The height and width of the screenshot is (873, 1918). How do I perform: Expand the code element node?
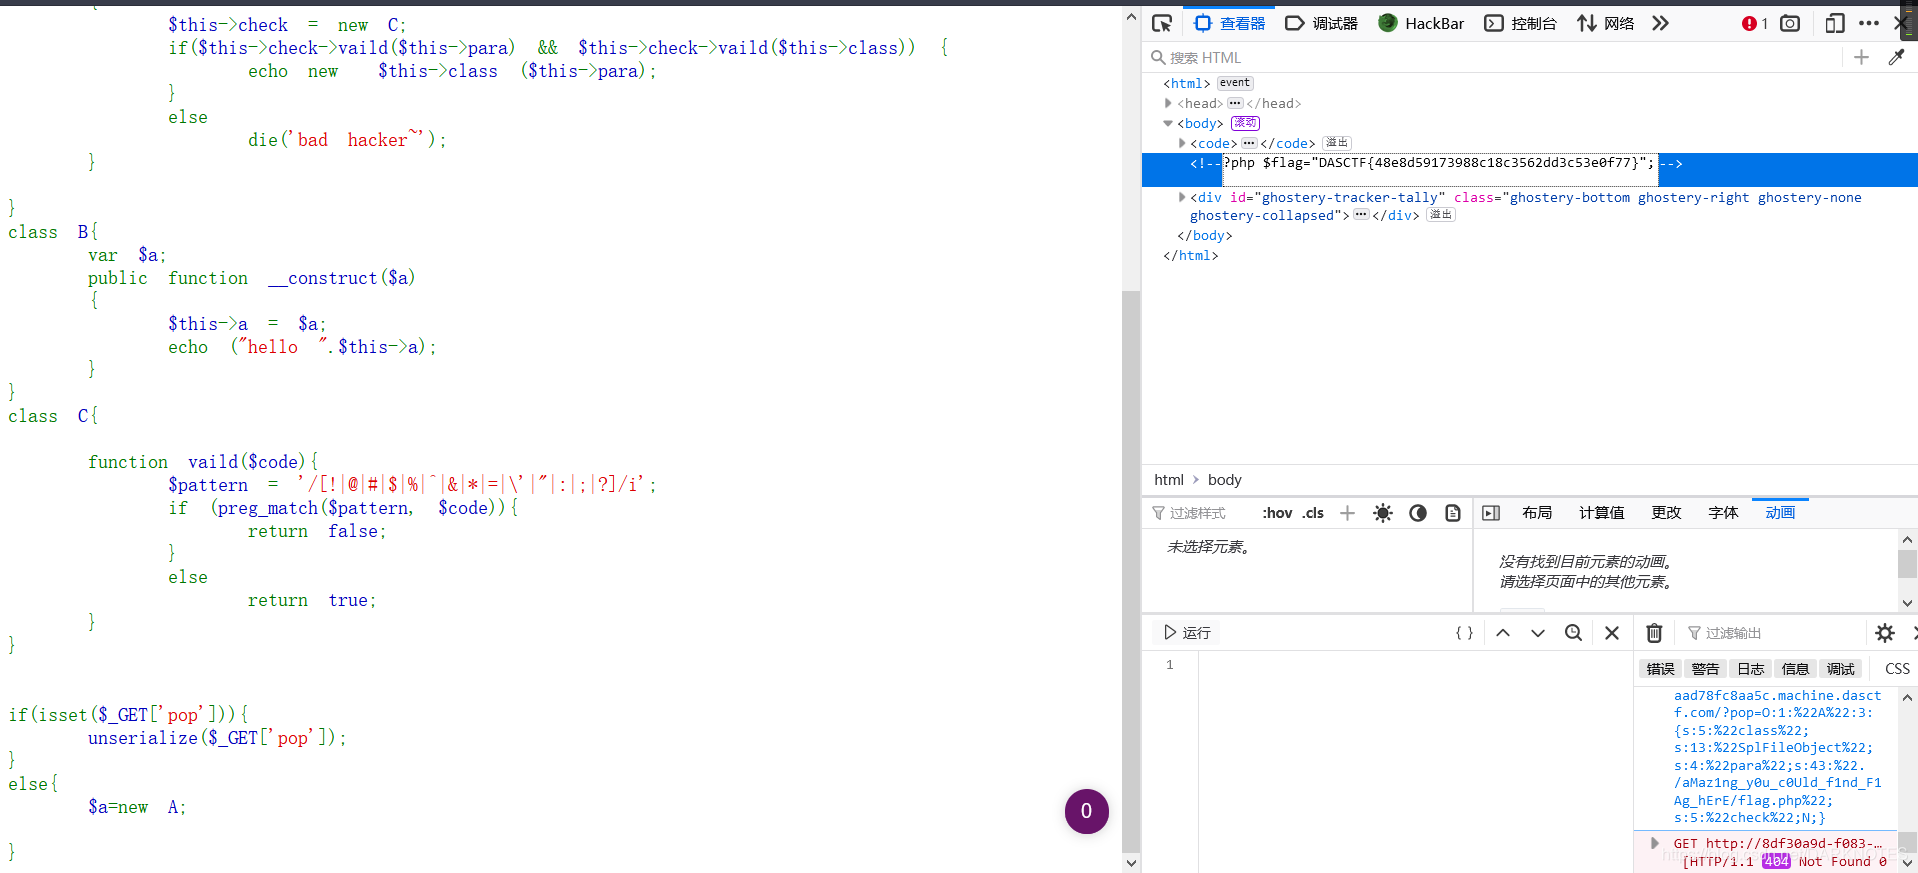click(x=1182, y=143)
